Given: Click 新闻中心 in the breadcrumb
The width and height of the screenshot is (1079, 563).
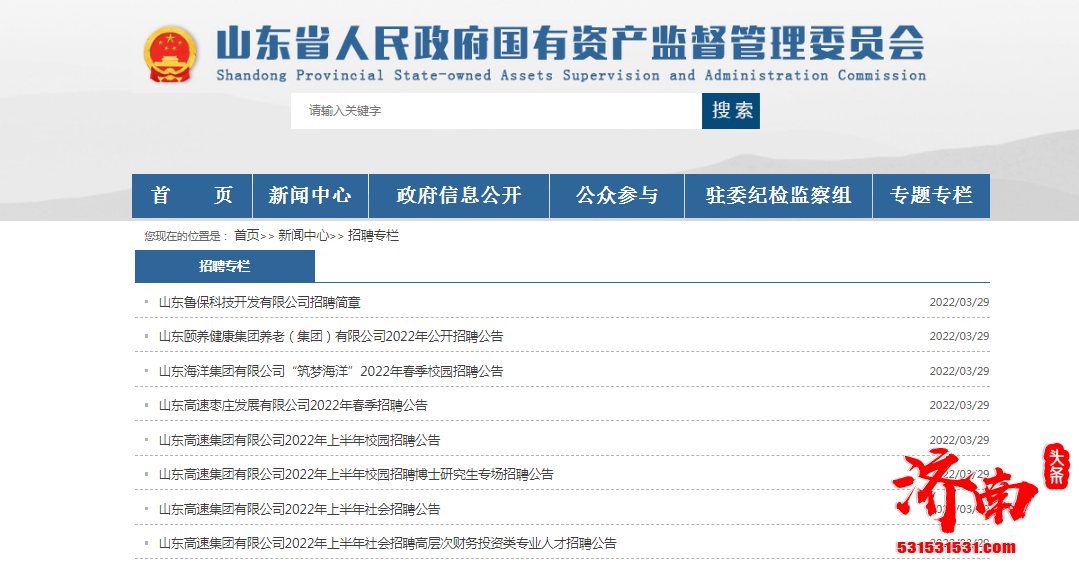Looking at the screenshot, I should tap(303, 235).
